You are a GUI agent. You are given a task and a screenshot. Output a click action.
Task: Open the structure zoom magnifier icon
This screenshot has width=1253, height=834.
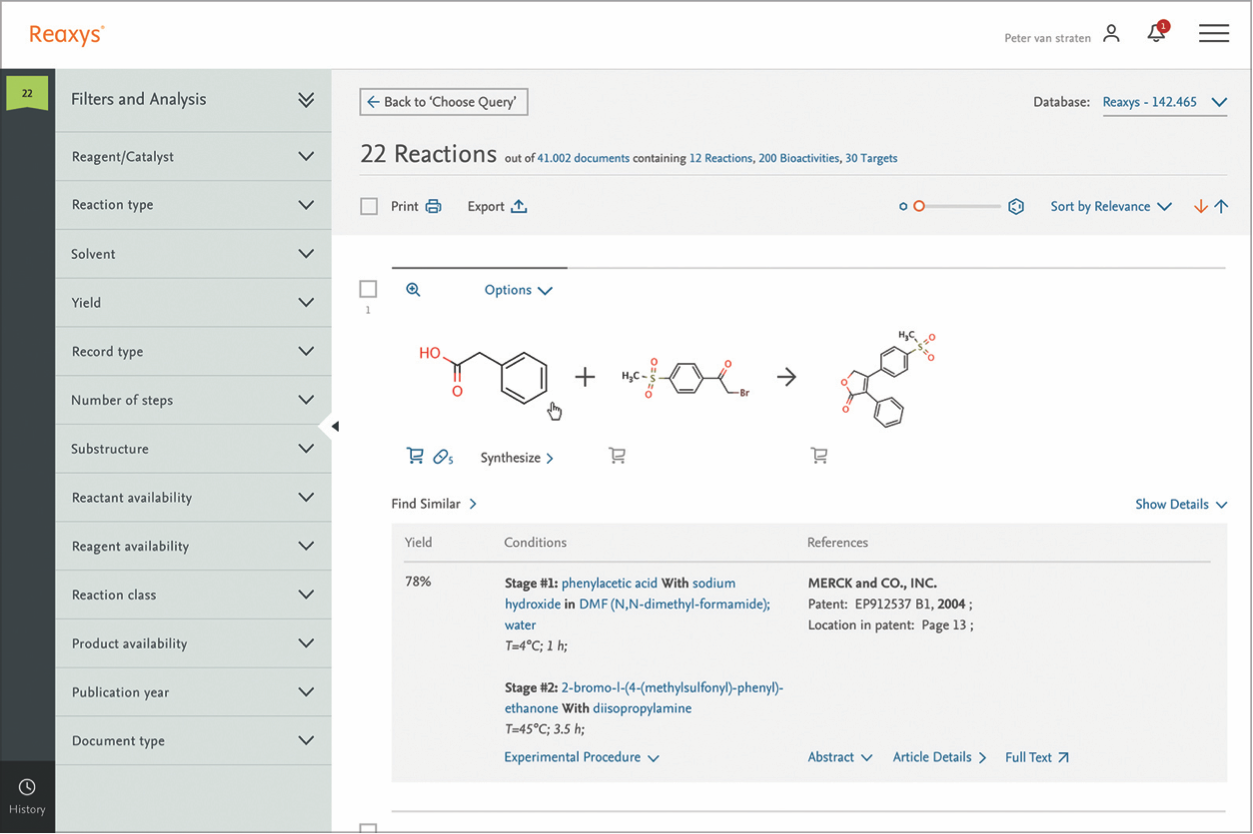[413, 289]
